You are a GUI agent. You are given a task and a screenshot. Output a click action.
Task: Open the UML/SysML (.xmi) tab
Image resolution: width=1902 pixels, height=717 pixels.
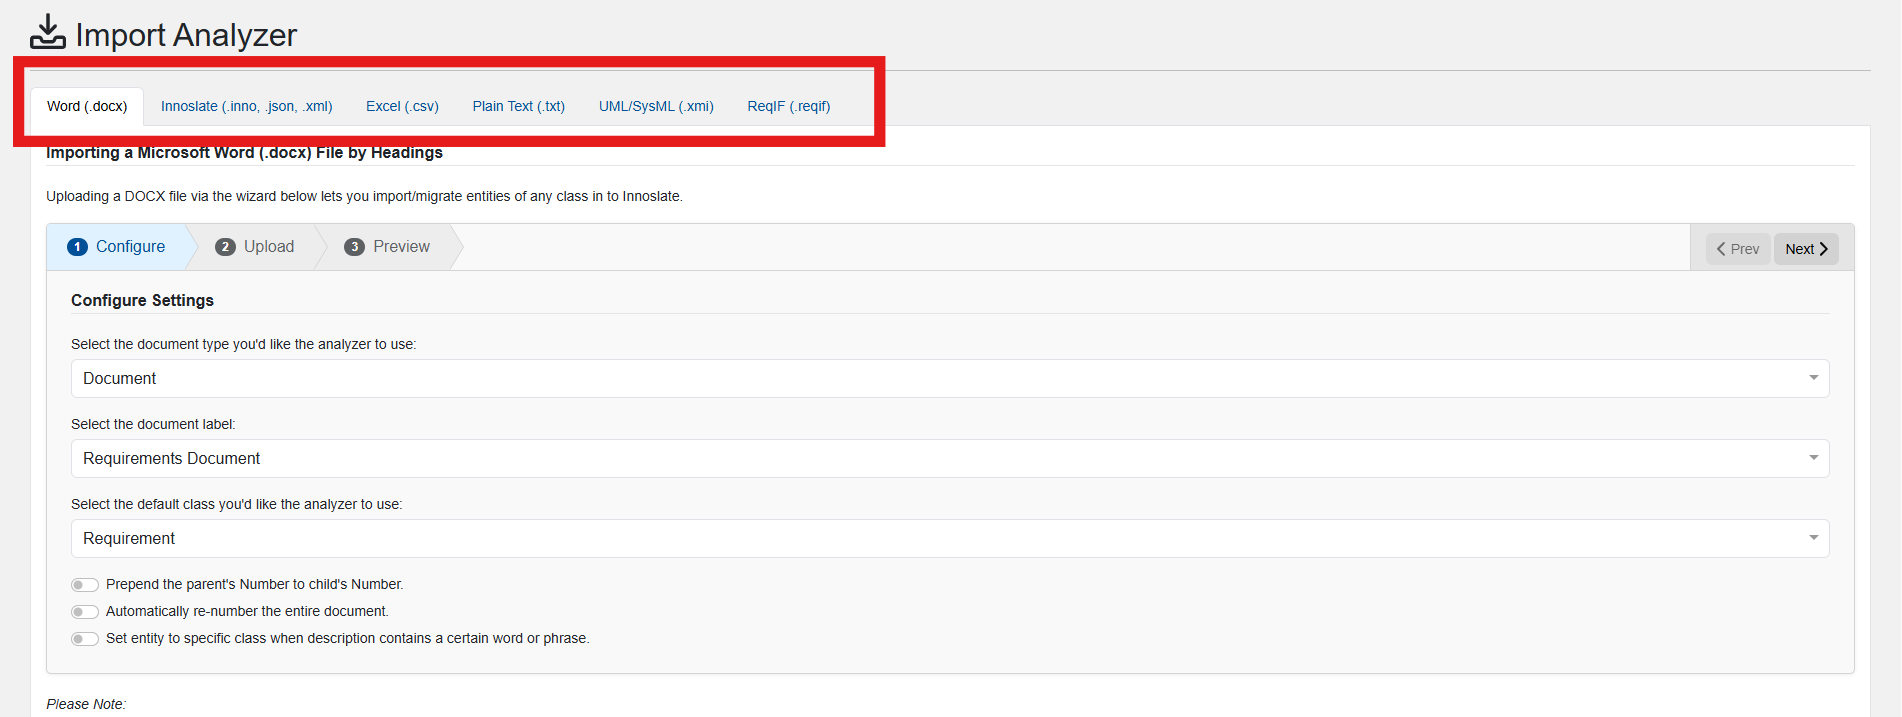[x=656, y=106]
